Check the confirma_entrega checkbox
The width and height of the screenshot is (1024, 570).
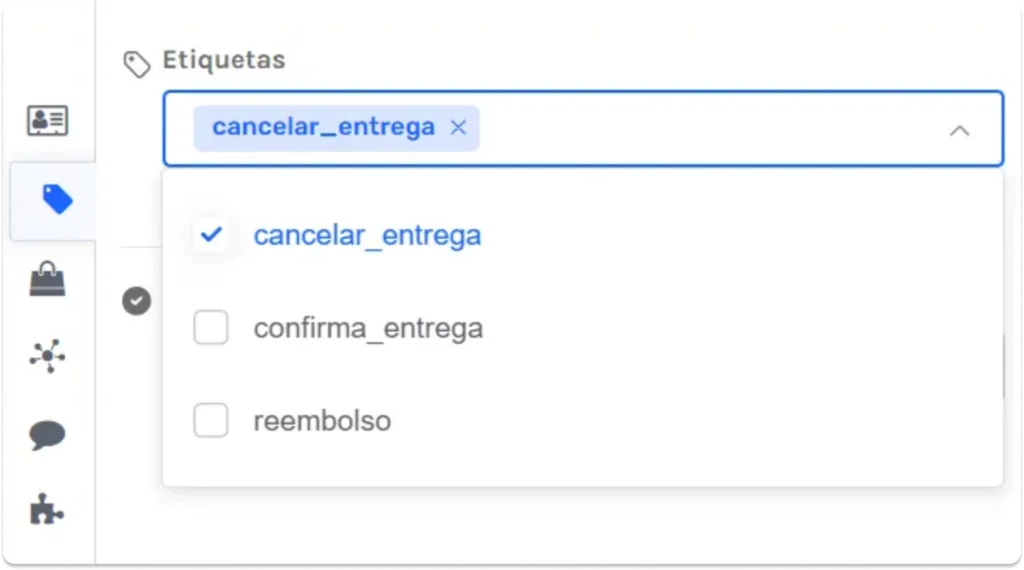(211, 328)
